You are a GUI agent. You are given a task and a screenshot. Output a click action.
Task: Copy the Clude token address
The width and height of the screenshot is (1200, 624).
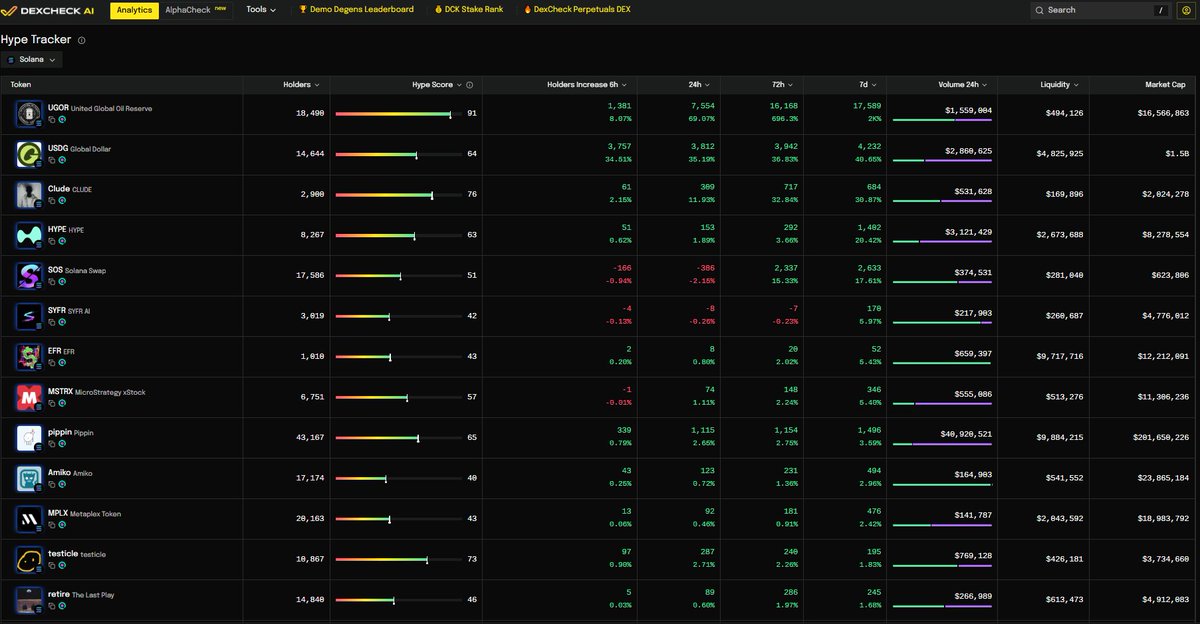point(52,199)
